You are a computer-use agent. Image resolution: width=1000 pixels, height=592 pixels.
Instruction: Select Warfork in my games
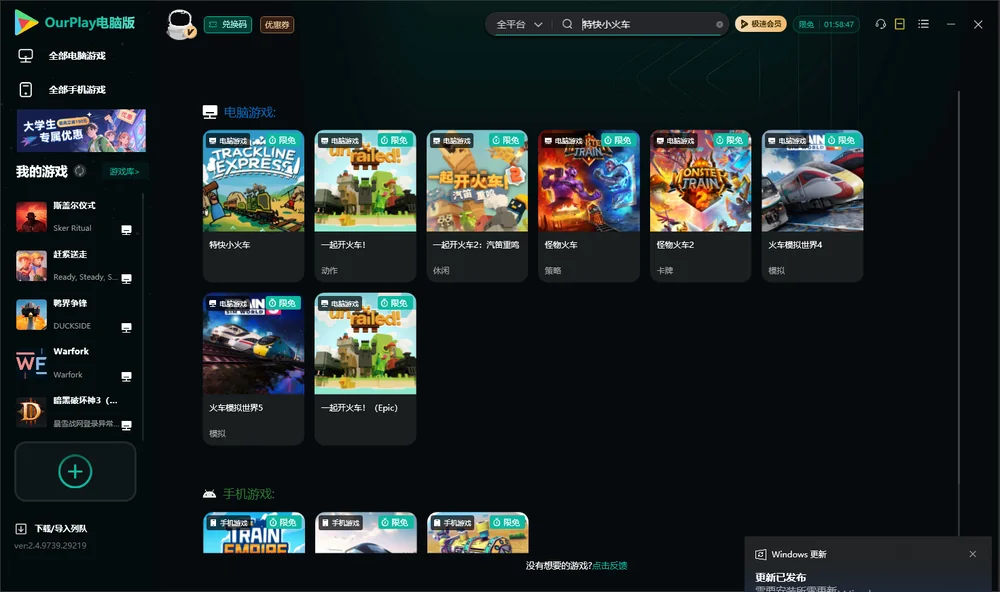[74, 363]
